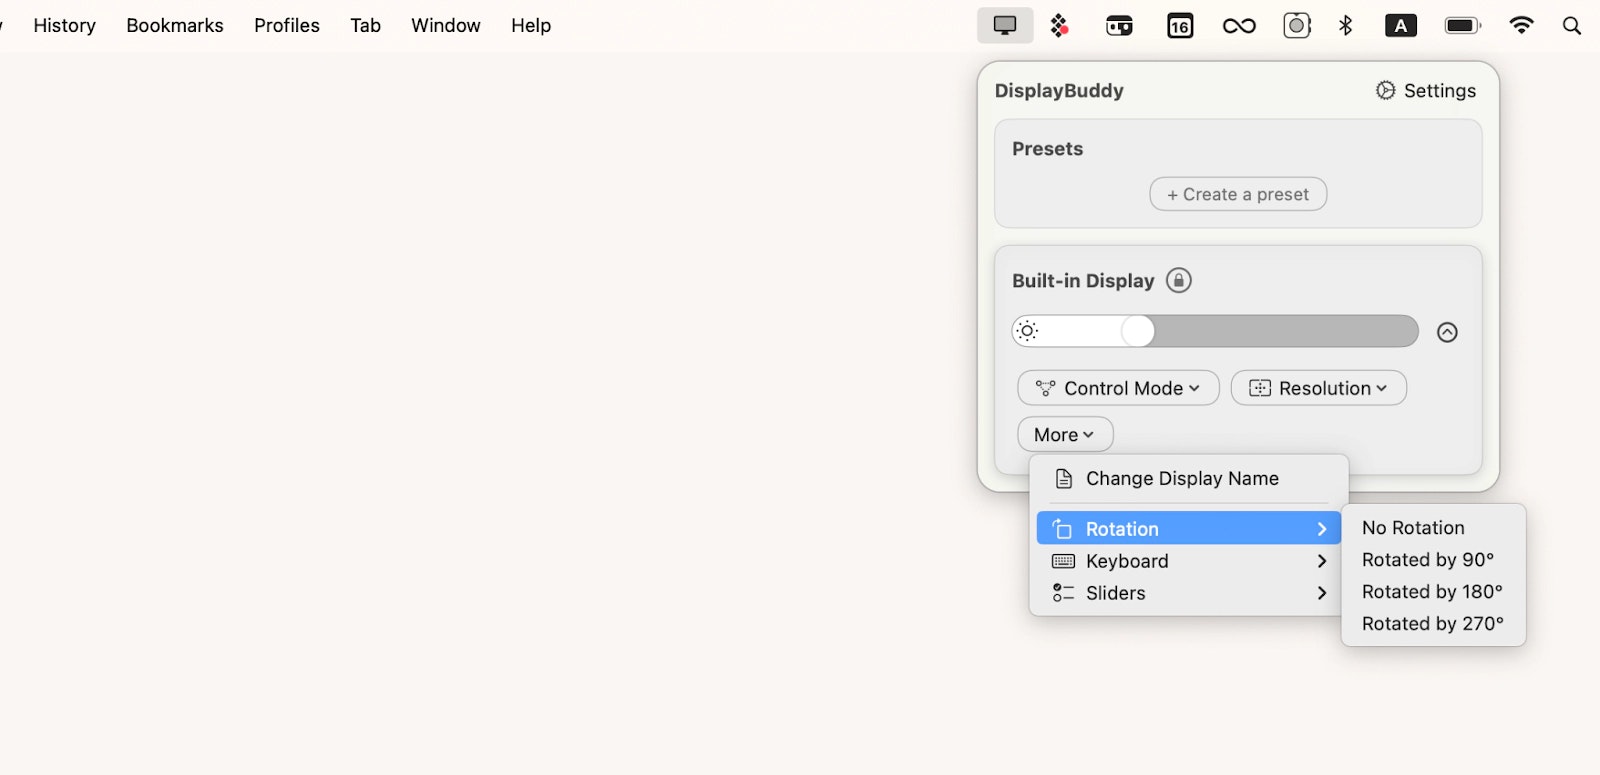Click Create a preset button

[x=1238, y=194]
